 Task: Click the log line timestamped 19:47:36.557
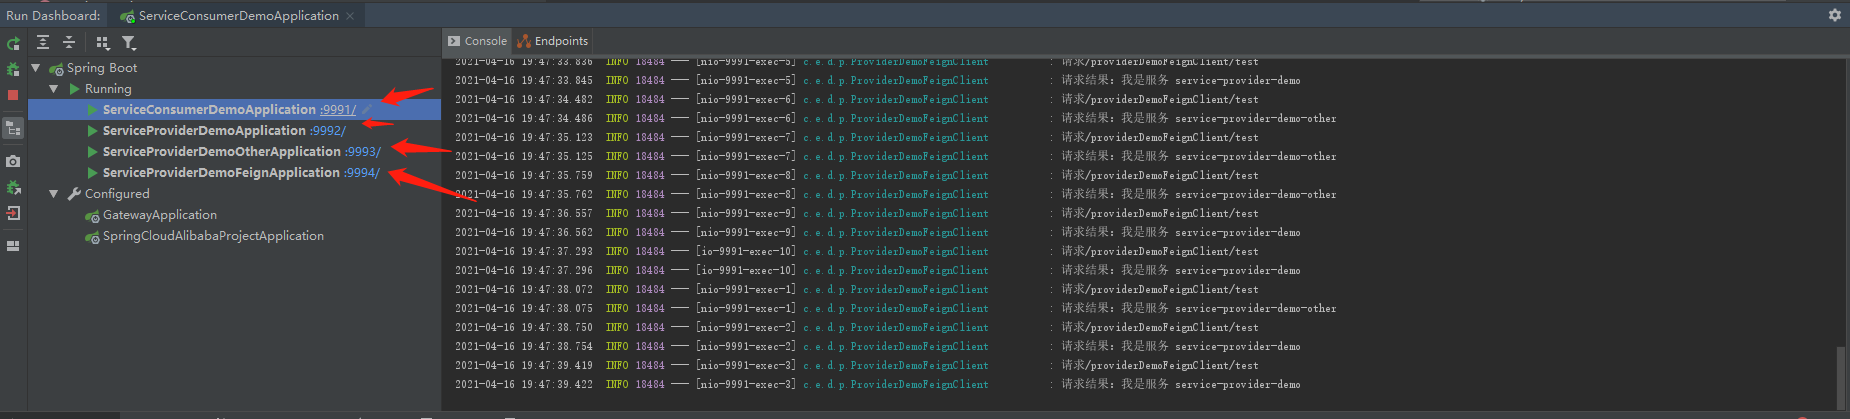(857, 214)
